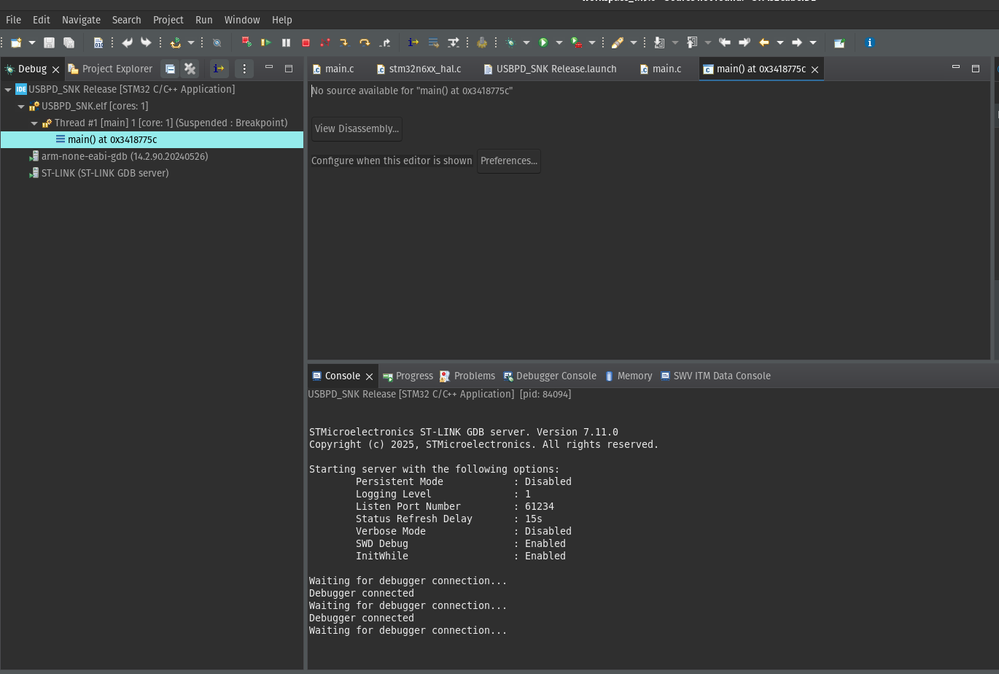Image resolution: width=999 pixels, height=674 pixels.
Task: Select the ST-LINK GDB server entry
Action: 104,173
